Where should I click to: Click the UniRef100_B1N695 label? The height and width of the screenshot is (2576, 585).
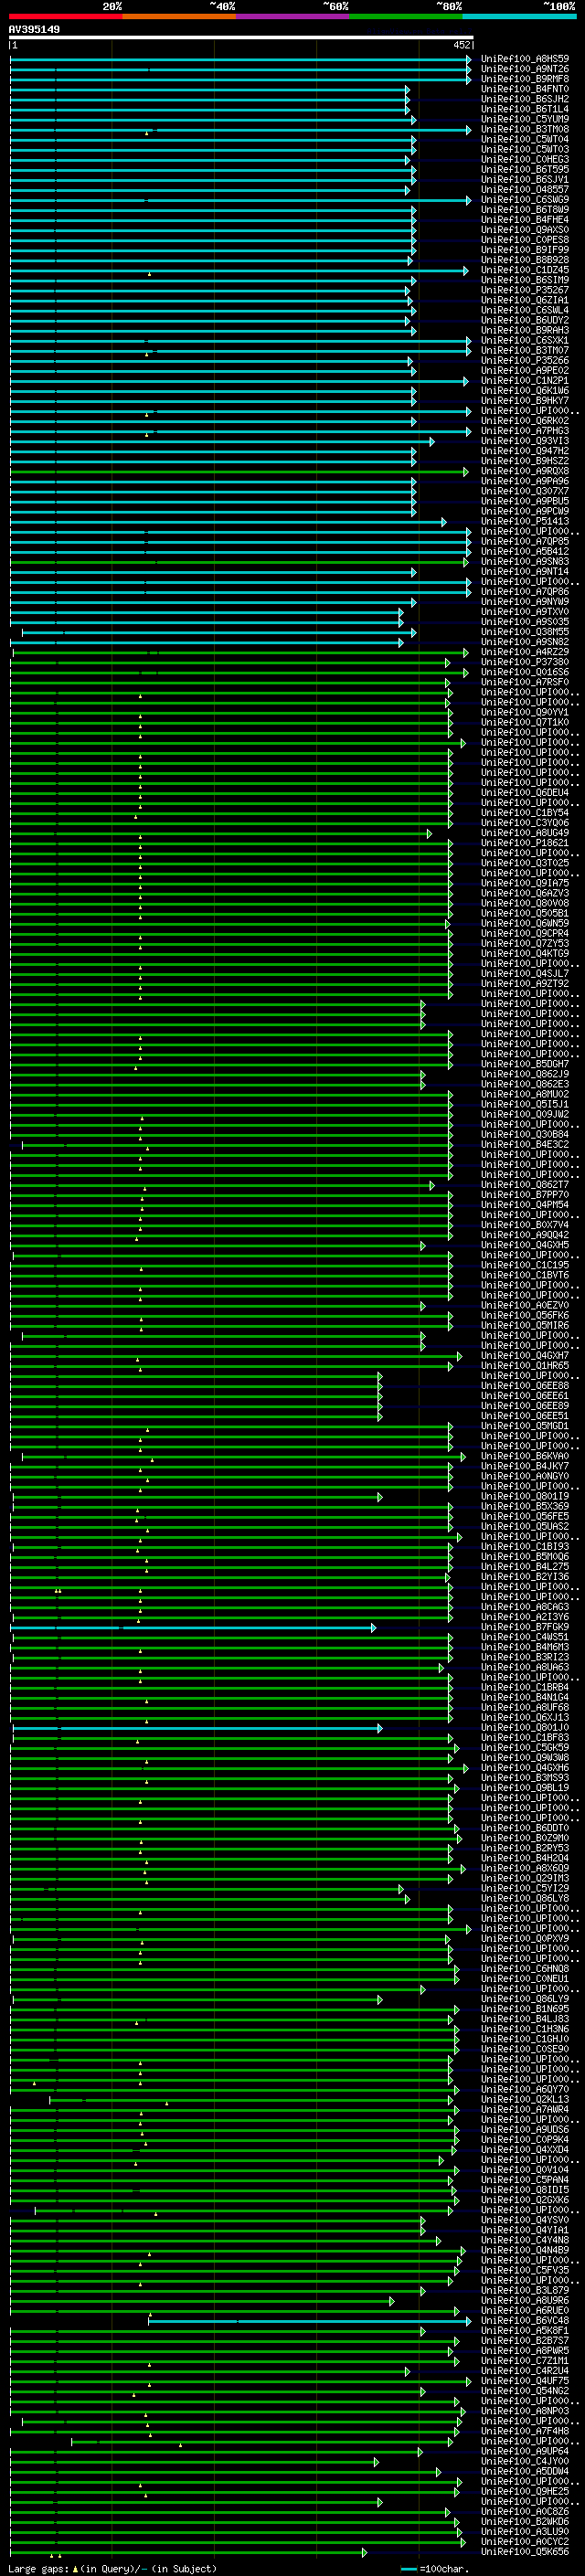(525, 2009)
